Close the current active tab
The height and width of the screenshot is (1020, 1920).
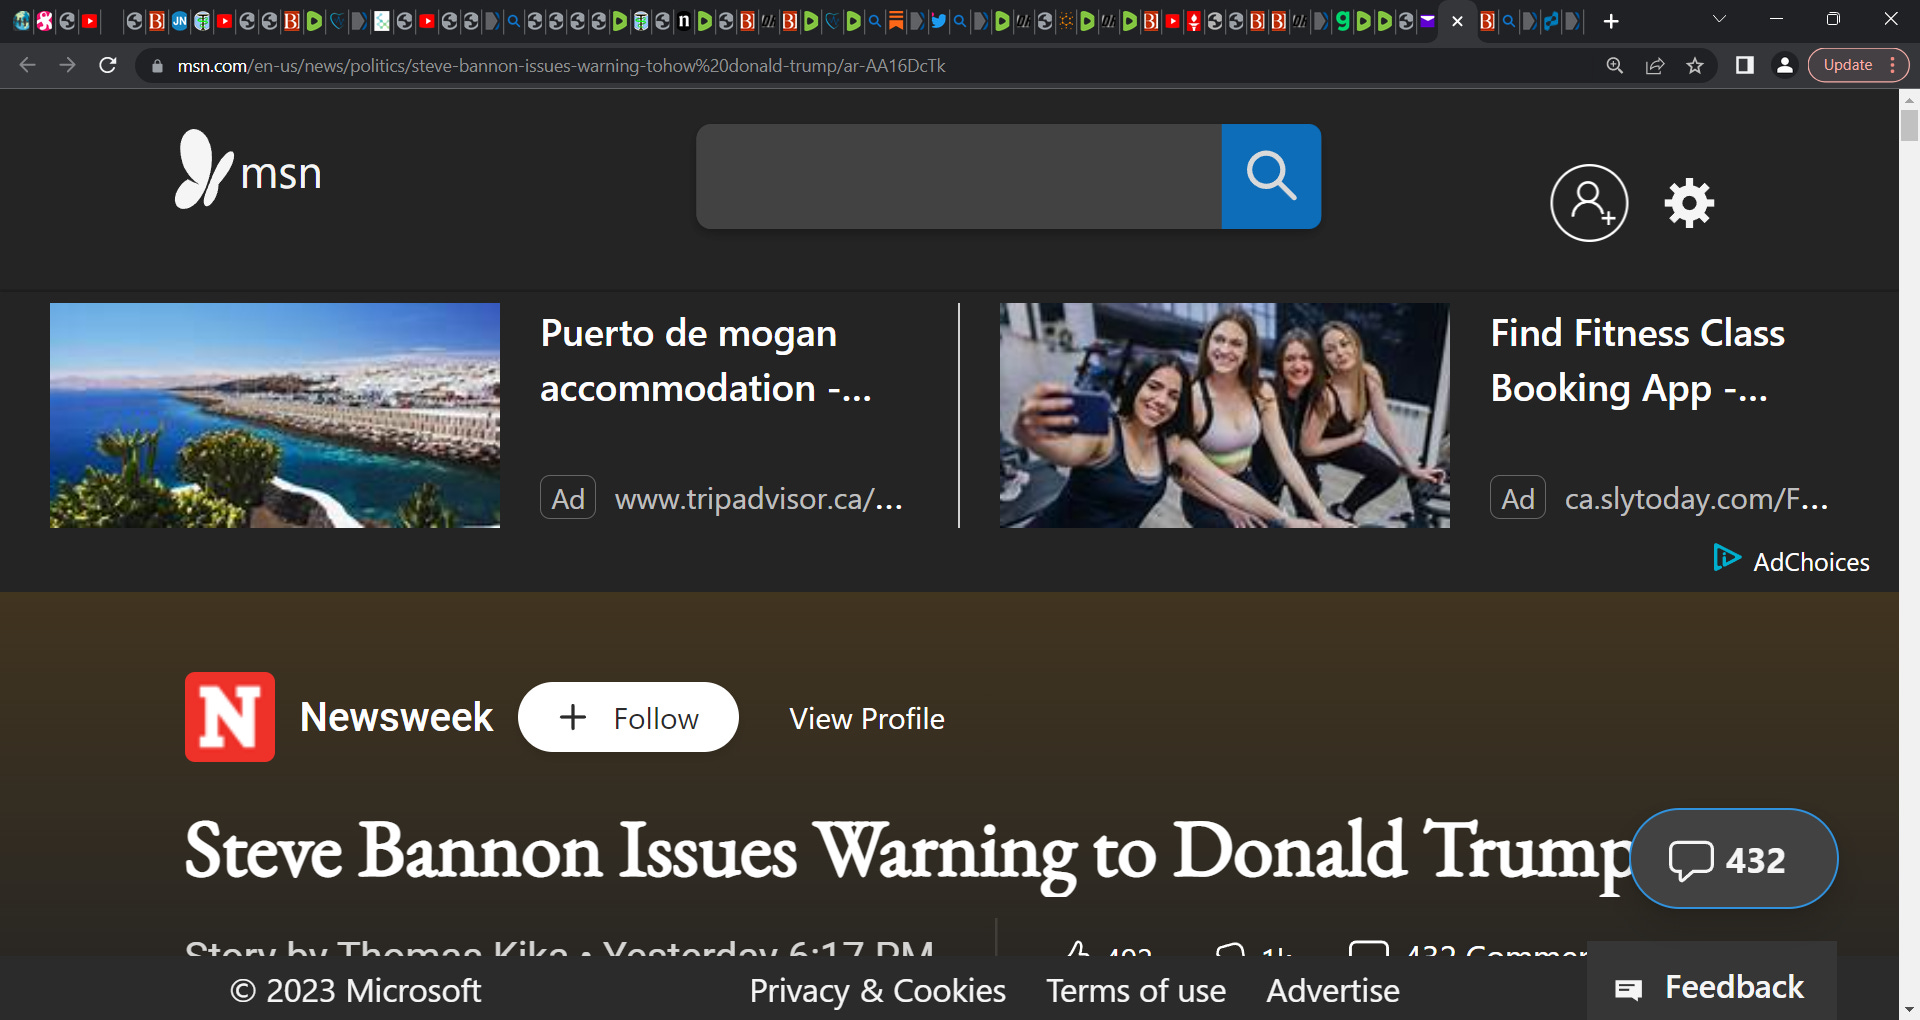click(1457, 21)
